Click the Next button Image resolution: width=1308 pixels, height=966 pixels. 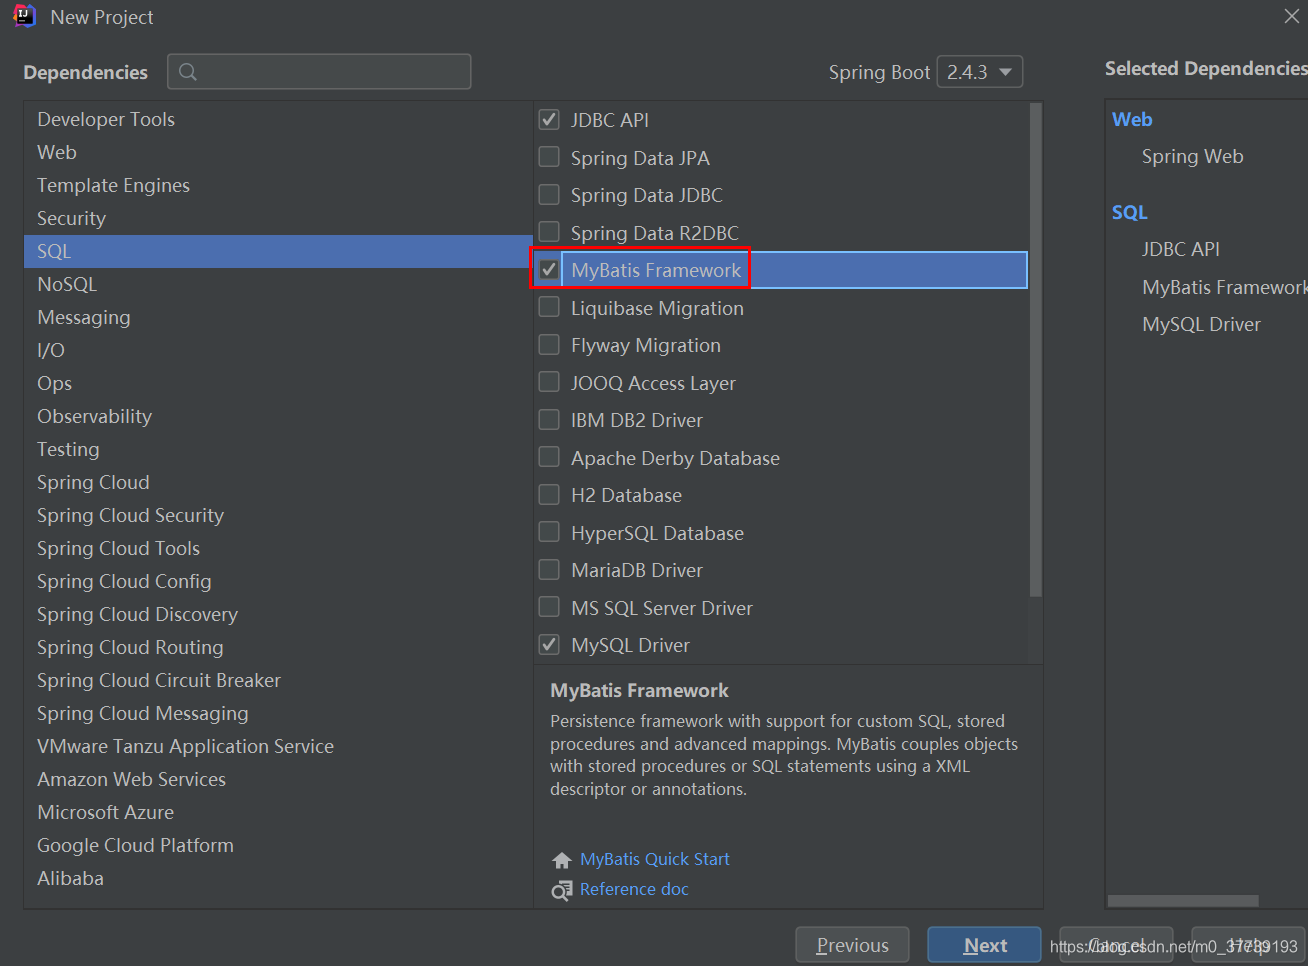[984, 945]
